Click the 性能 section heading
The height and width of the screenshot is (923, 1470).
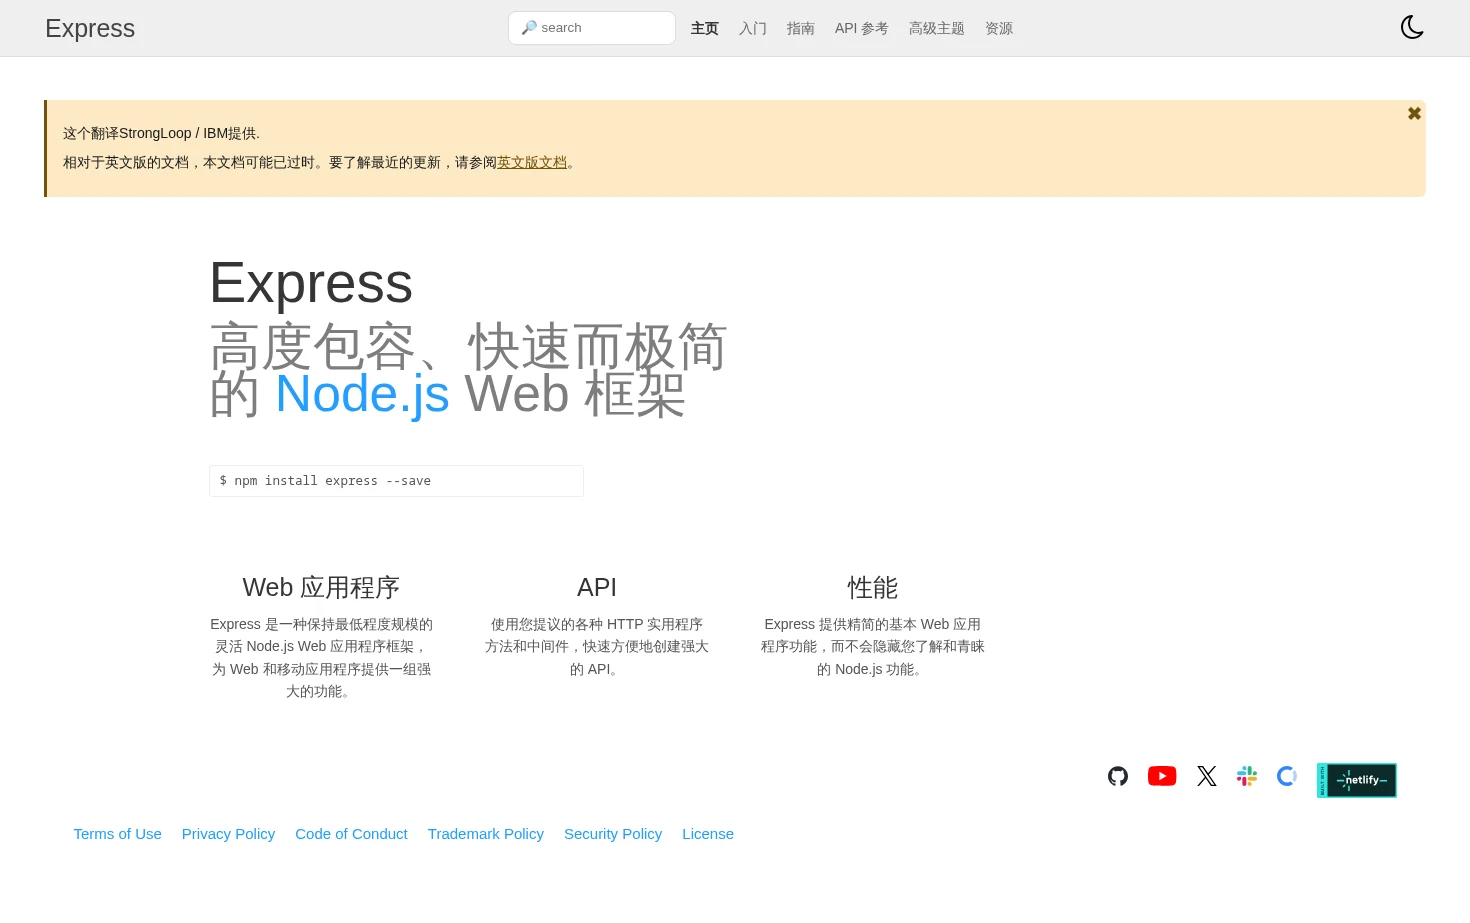pyautogui.click(x=873, y=587)
